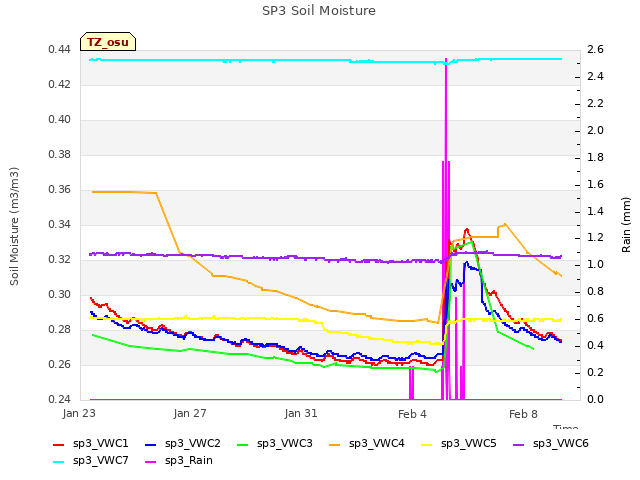Click the Rain (mm) axis title
Screen dimensions: 640x480
coord(626,225)
